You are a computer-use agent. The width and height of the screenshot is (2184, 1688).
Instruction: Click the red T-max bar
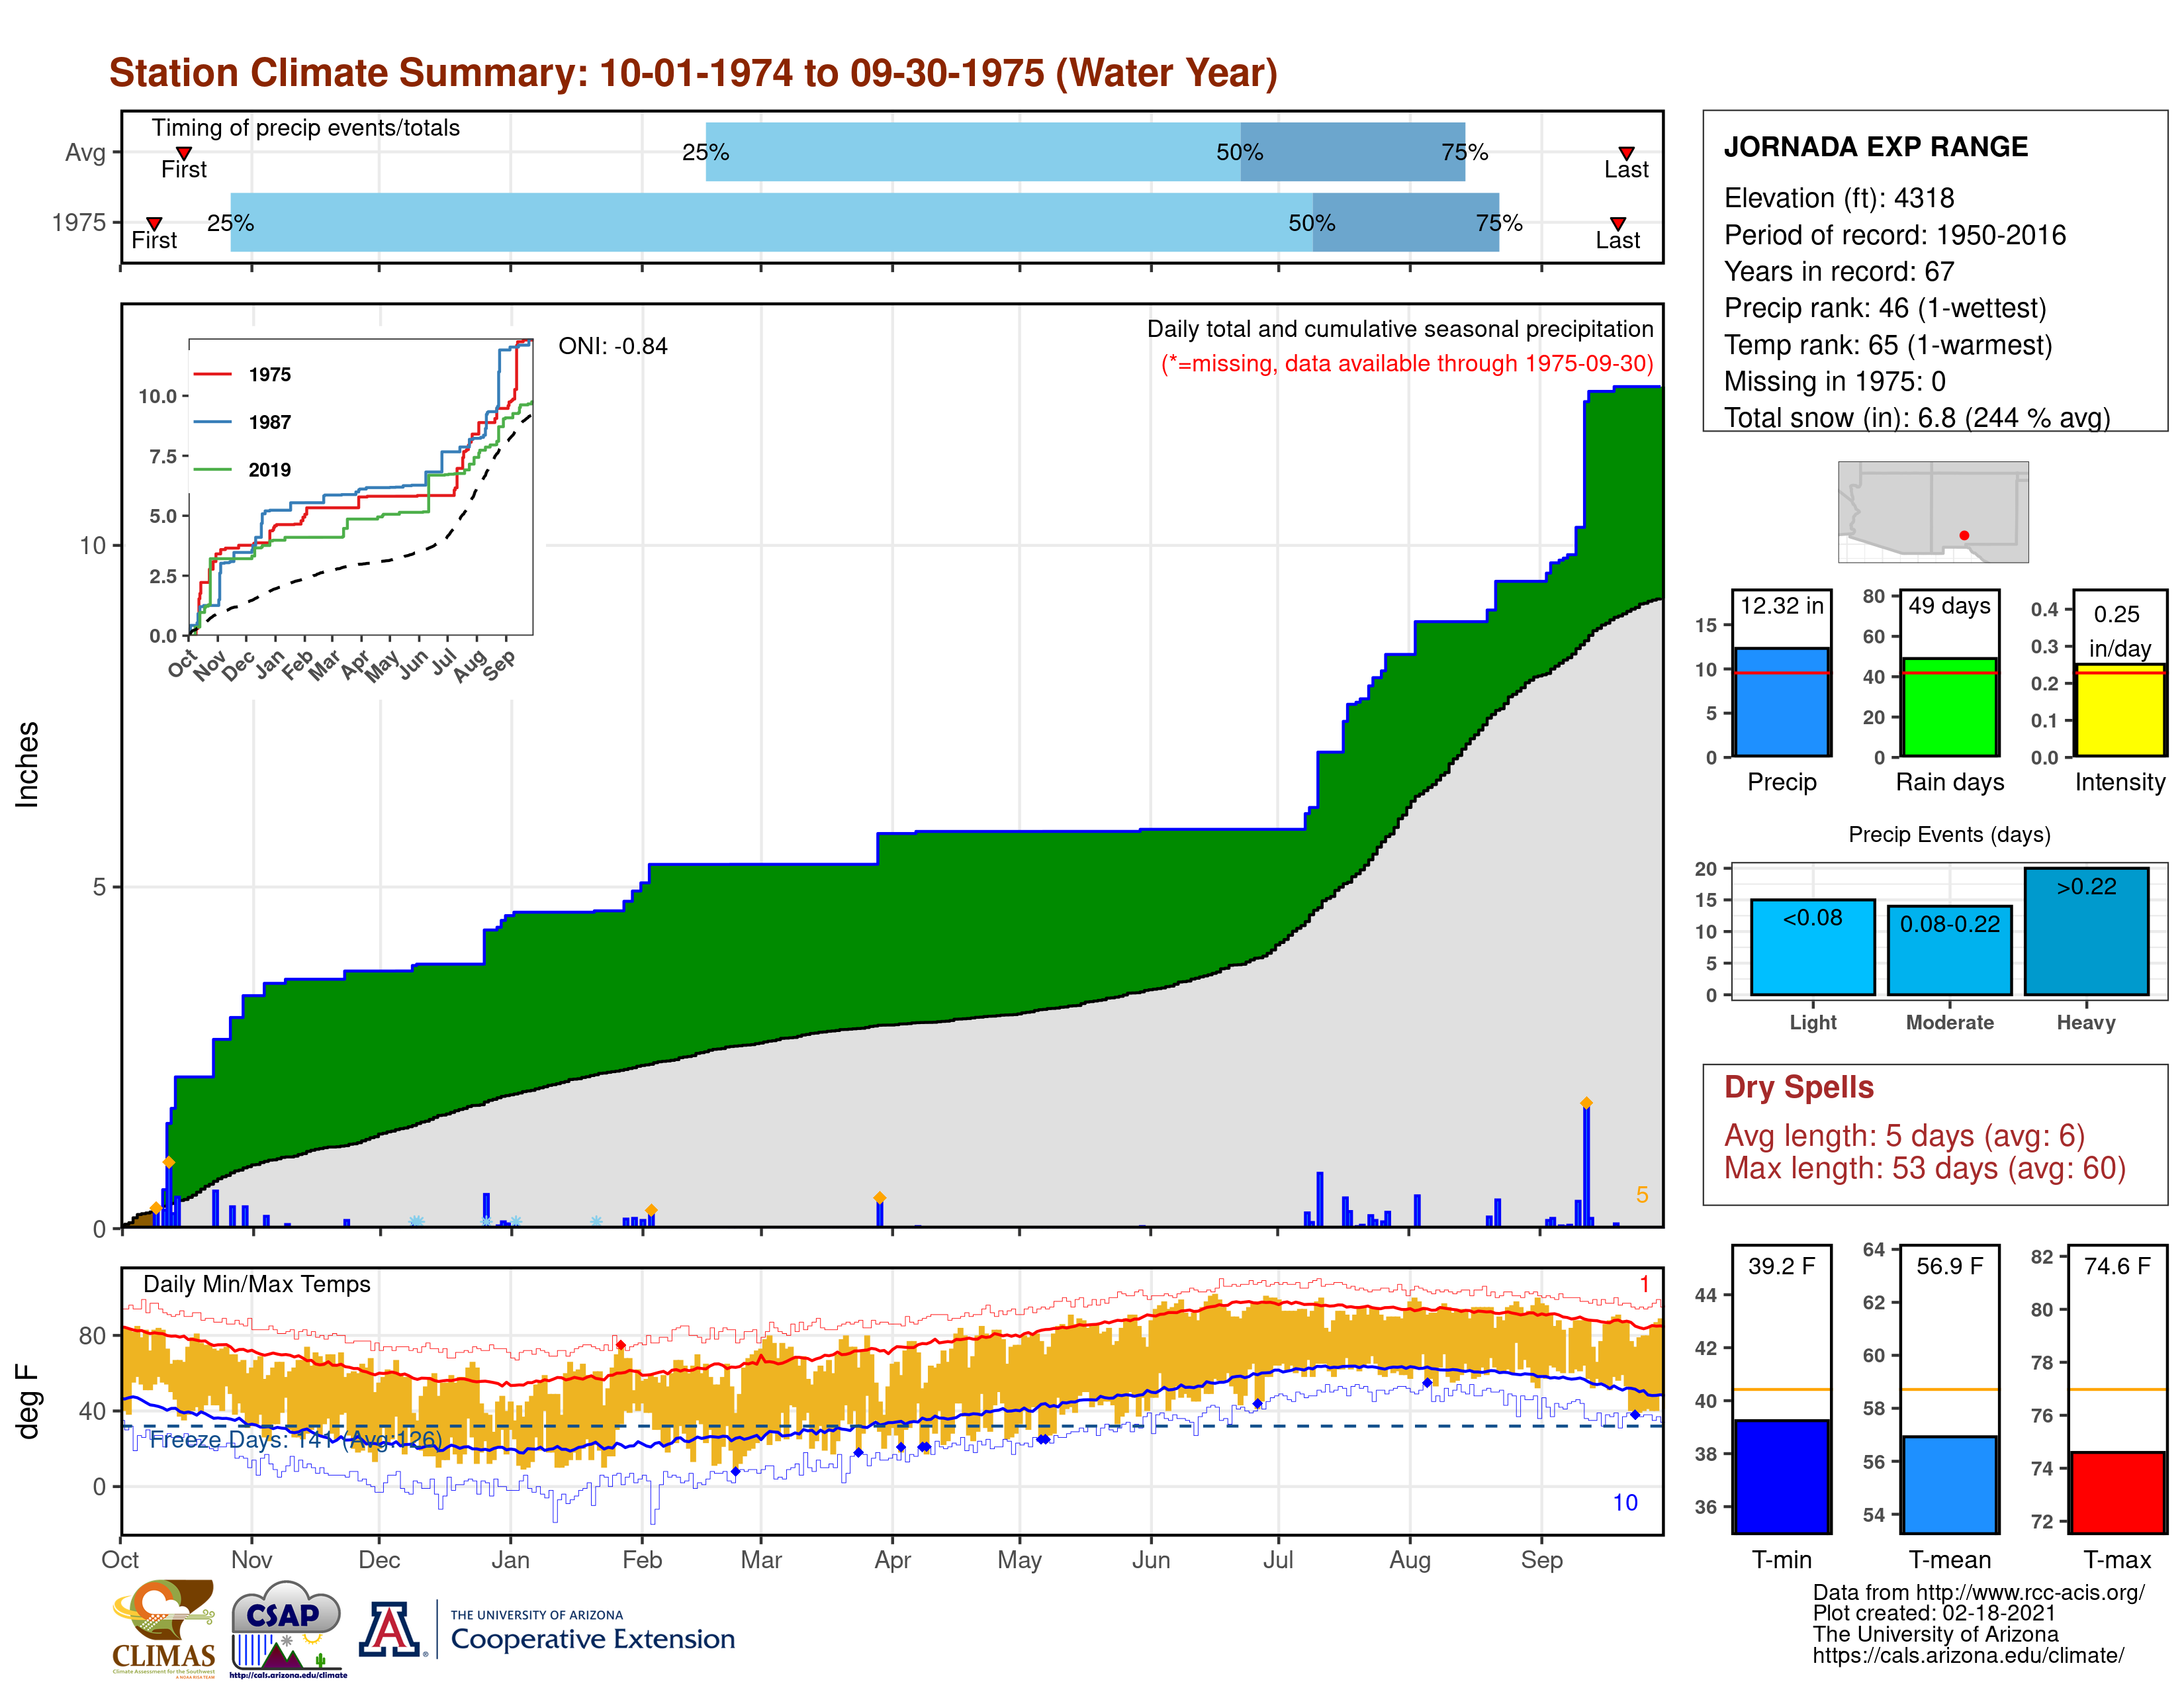(2117, 1492)
